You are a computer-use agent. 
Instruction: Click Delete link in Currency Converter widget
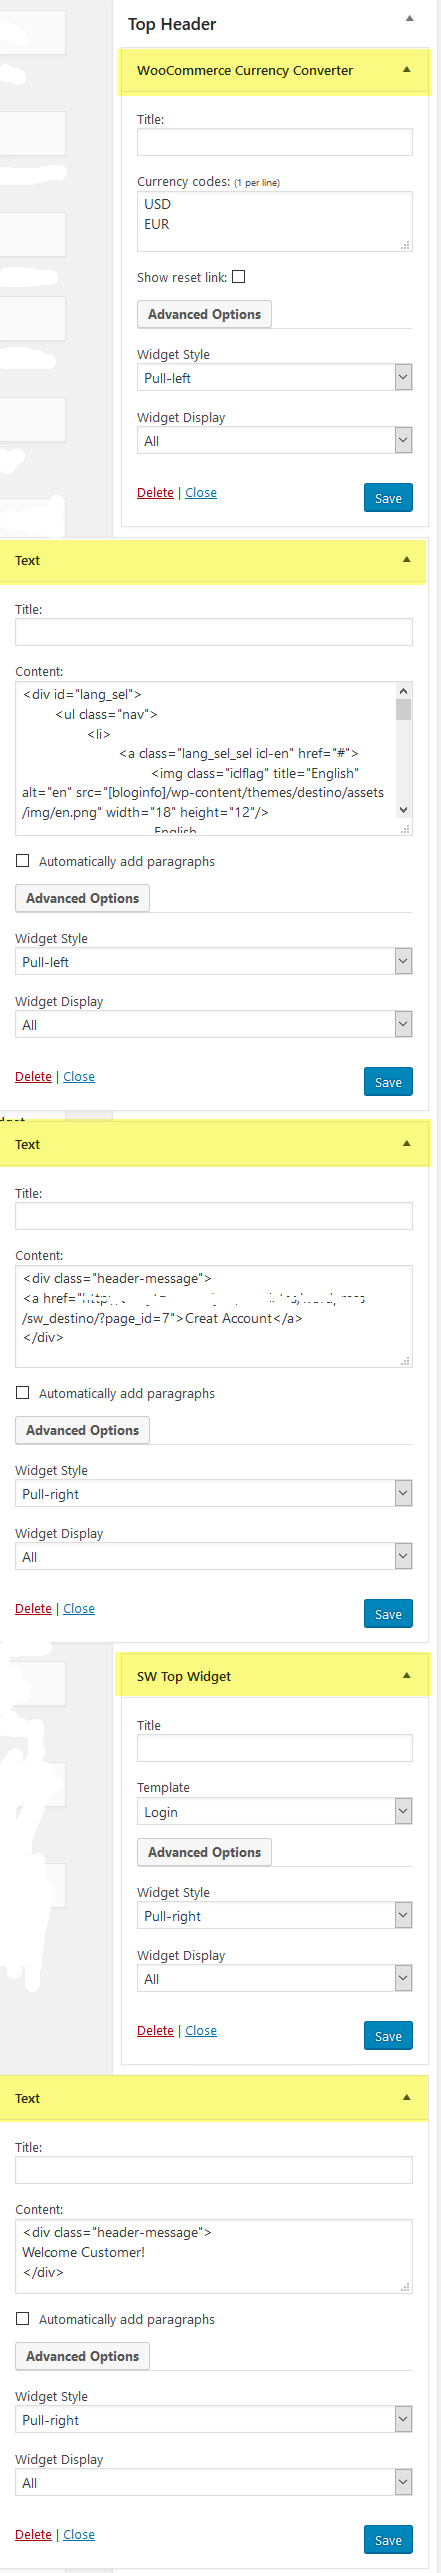pos(155,493)
